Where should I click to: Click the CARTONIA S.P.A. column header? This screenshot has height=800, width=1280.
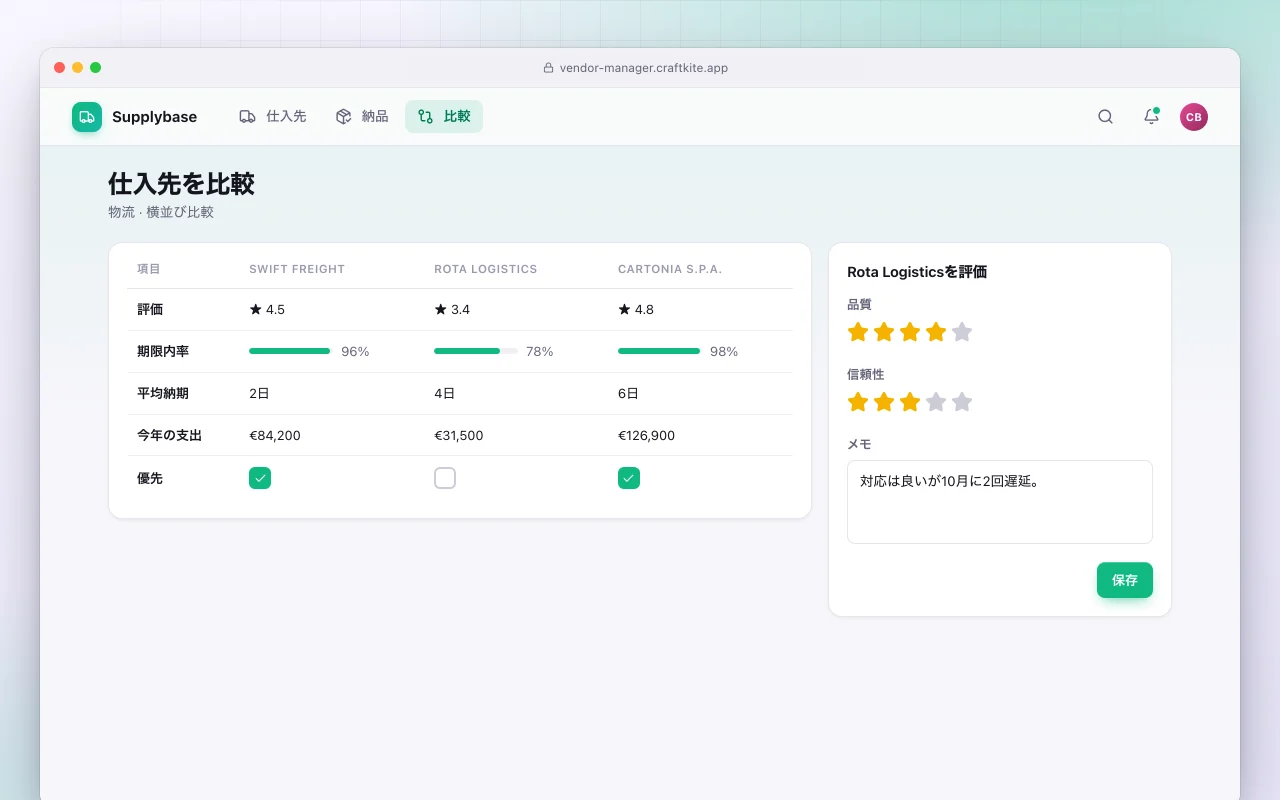(670, 269)
